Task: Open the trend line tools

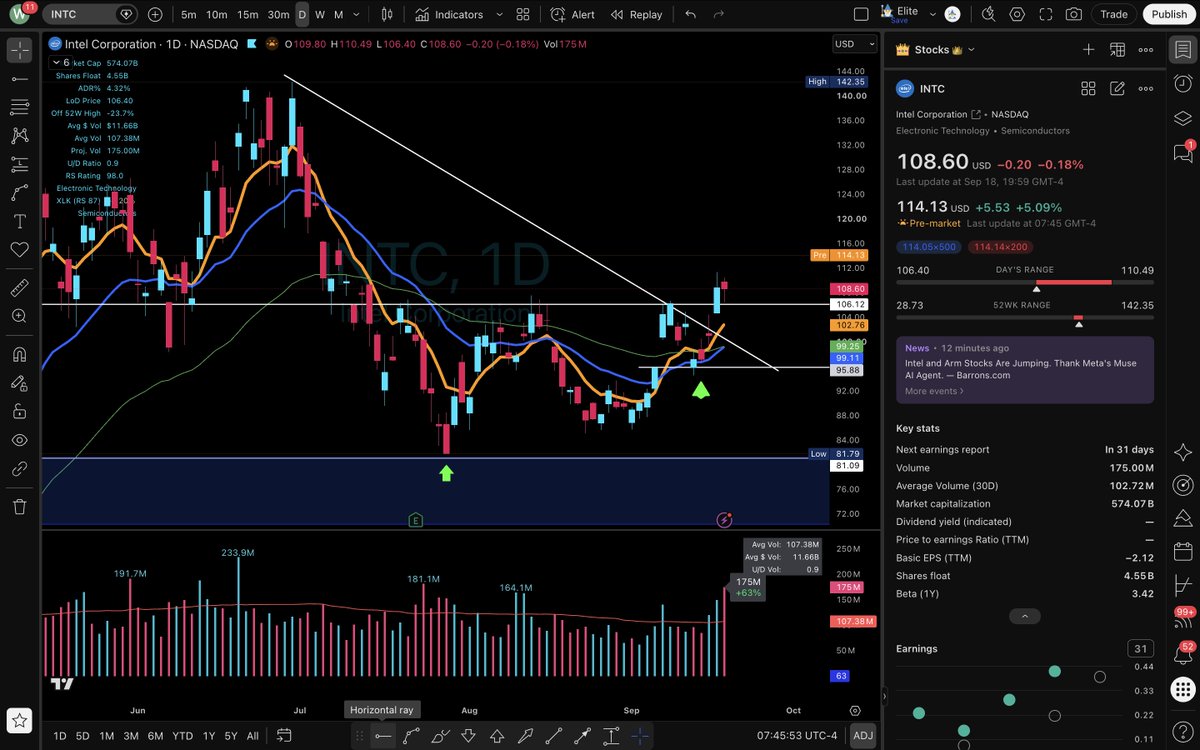Action: click(x=19, y=78)
